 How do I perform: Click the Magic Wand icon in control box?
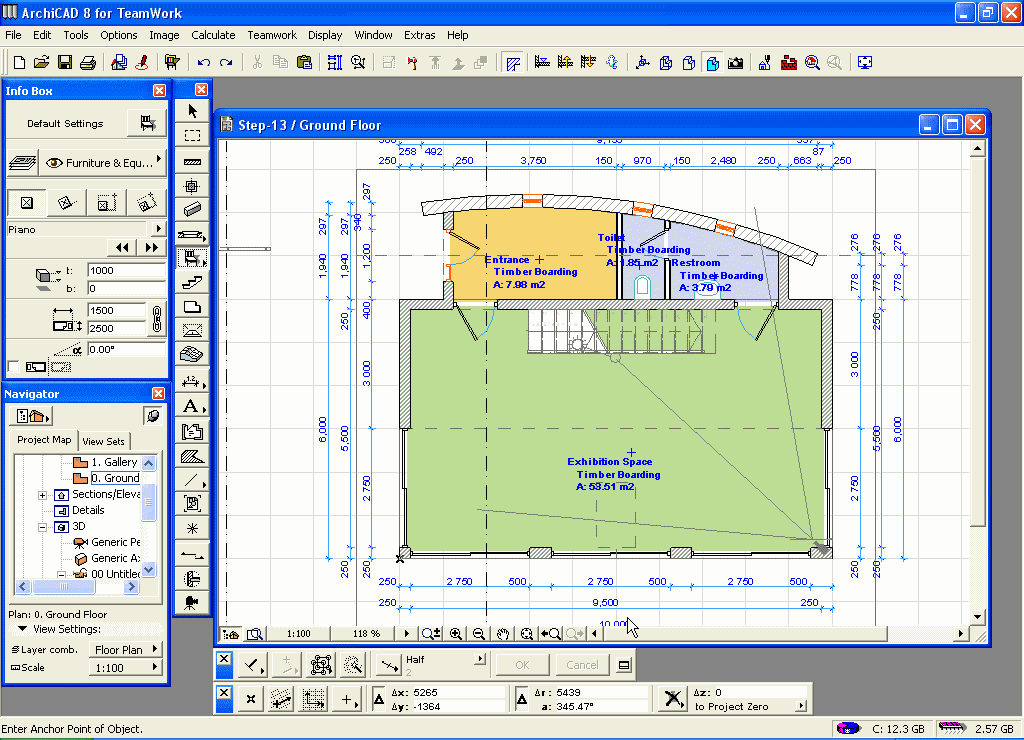click(352, 665)
